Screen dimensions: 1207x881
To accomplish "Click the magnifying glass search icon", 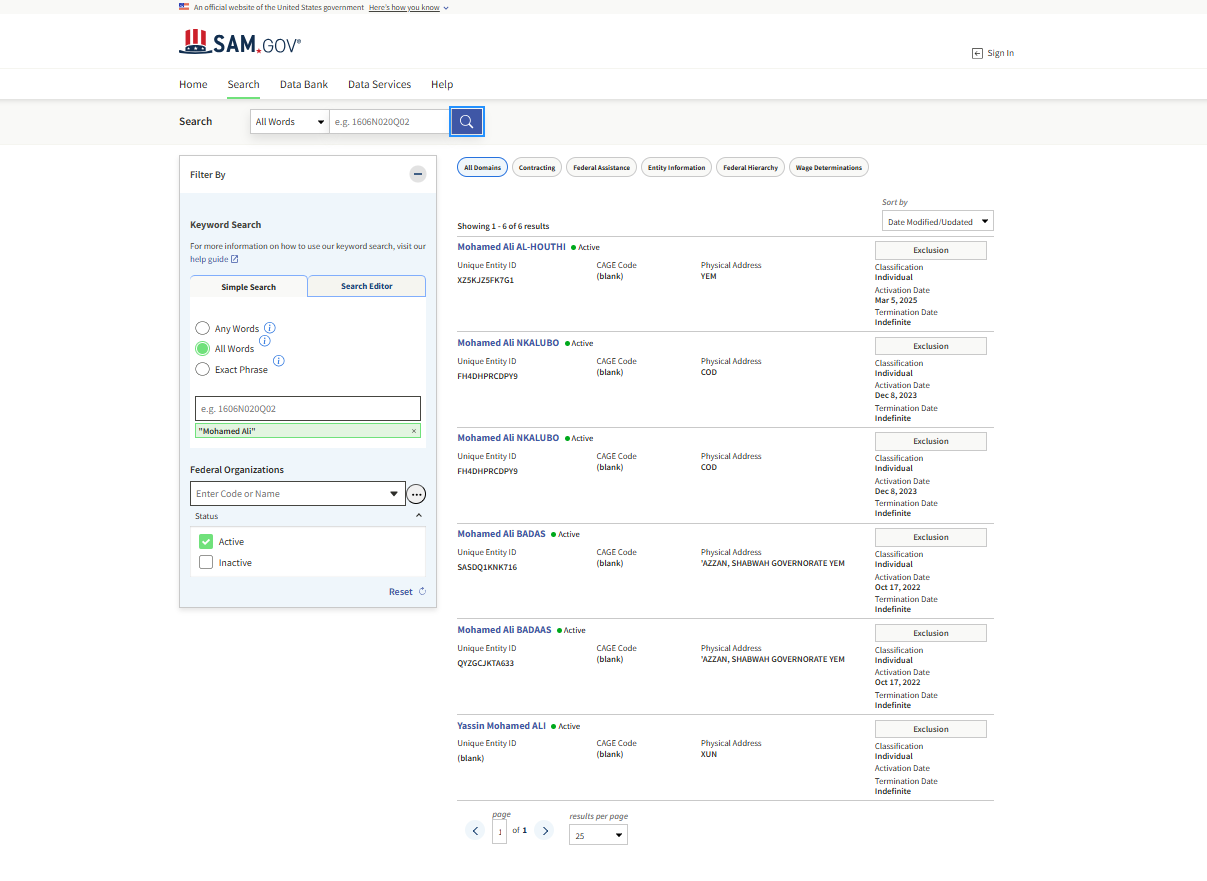I will click(x=466, y=121).
